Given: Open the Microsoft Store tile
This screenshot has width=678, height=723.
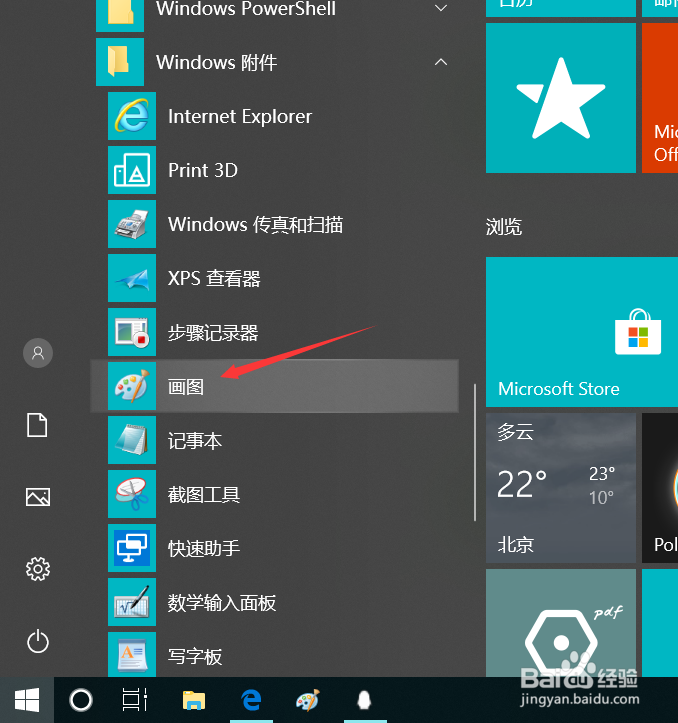Looking at the screenshot, I should point(582,332).
